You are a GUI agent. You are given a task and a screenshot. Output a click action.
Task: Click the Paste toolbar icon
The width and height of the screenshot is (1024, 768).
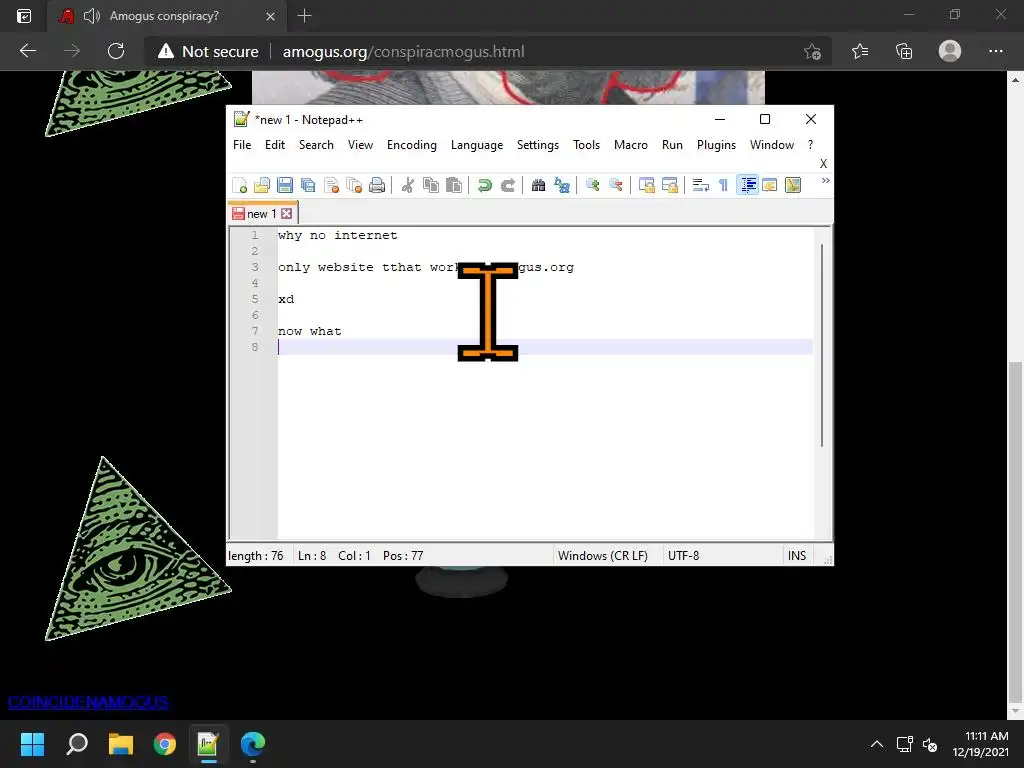453,185
